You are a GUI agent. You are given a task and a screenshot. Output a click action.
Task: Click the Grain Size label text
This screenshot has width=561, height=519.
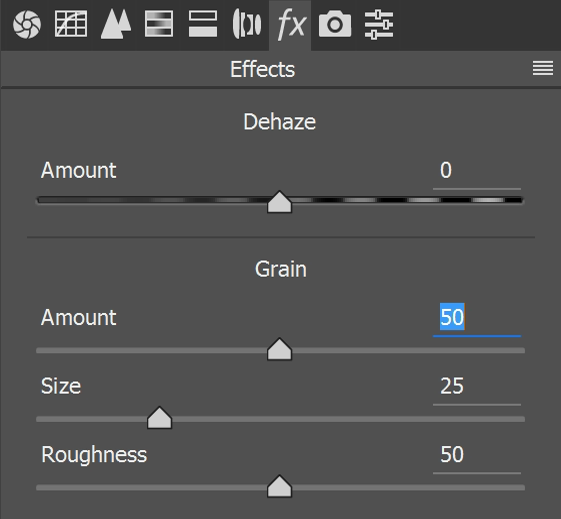[61, 386]
